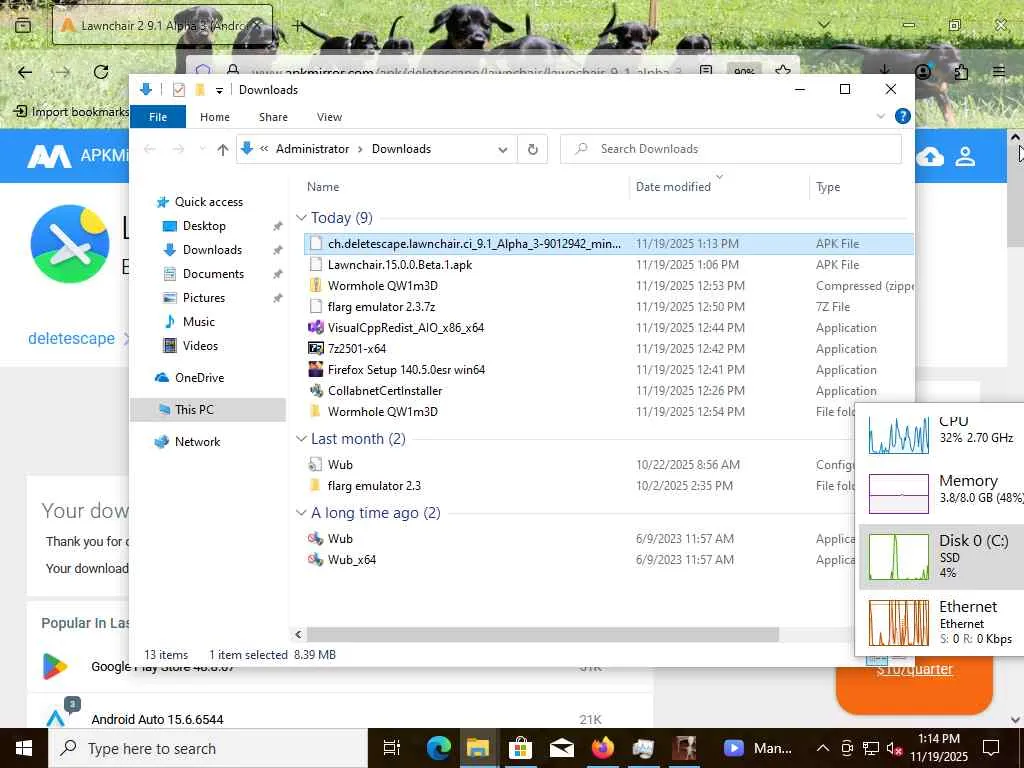
Task: Select Memory graph in performance panel
Action: coord(898,494)
